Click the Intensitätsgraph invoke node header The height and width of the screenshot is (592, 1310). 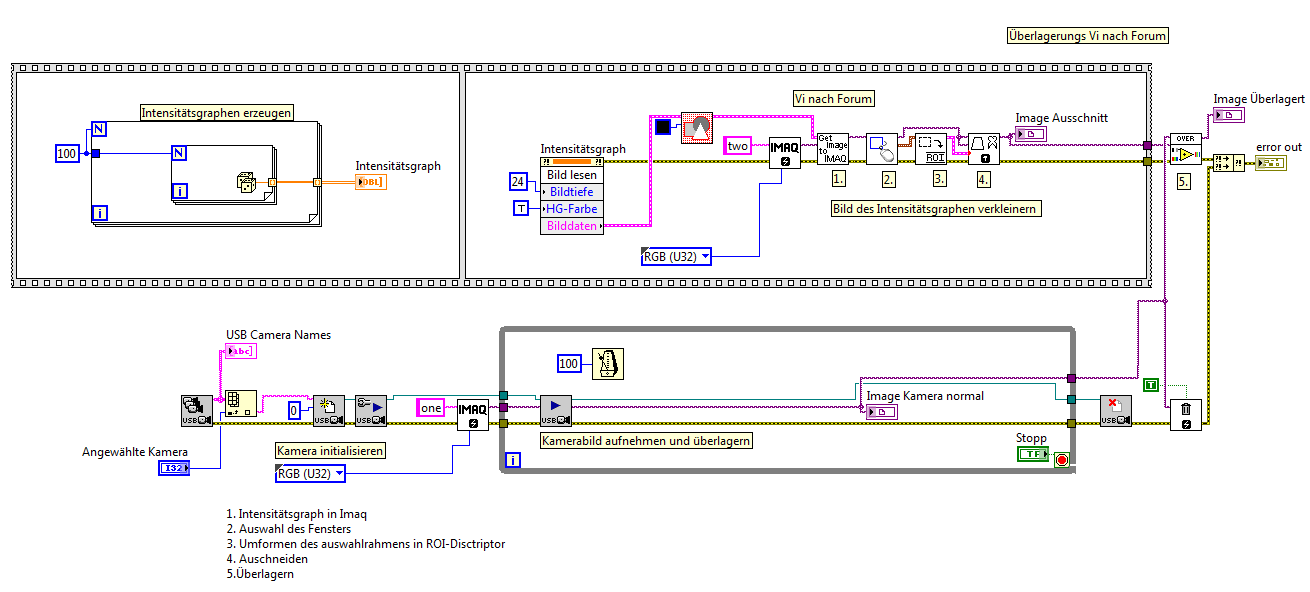point(572,160)
